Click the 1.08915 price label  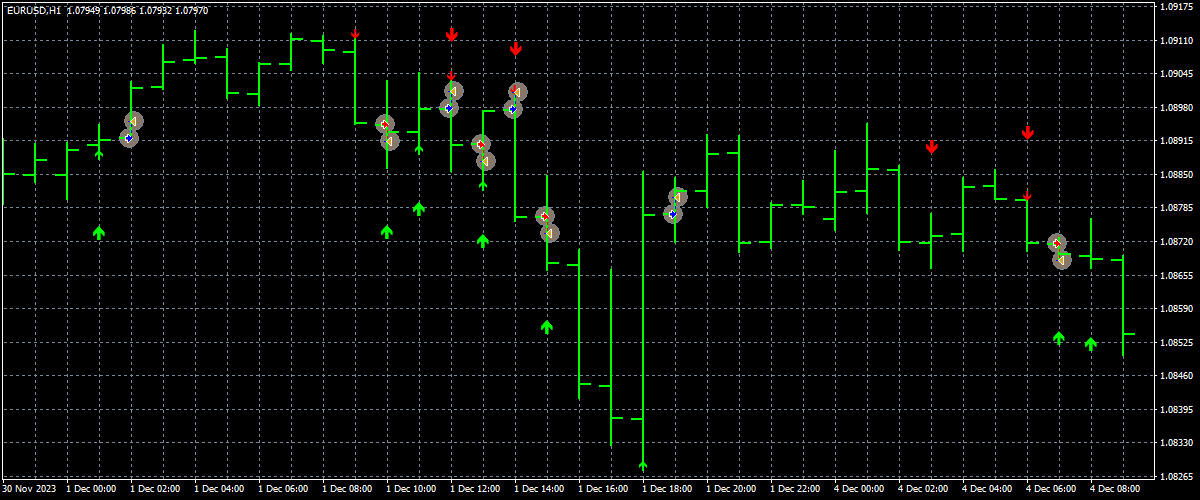[1176, 142]
